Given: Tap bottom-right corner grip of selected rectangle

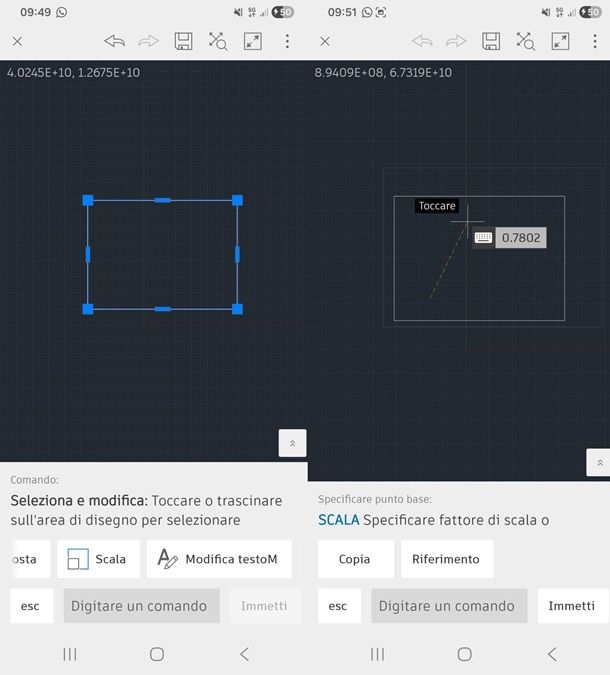Looking at the screenshot, I should point(237,309).
